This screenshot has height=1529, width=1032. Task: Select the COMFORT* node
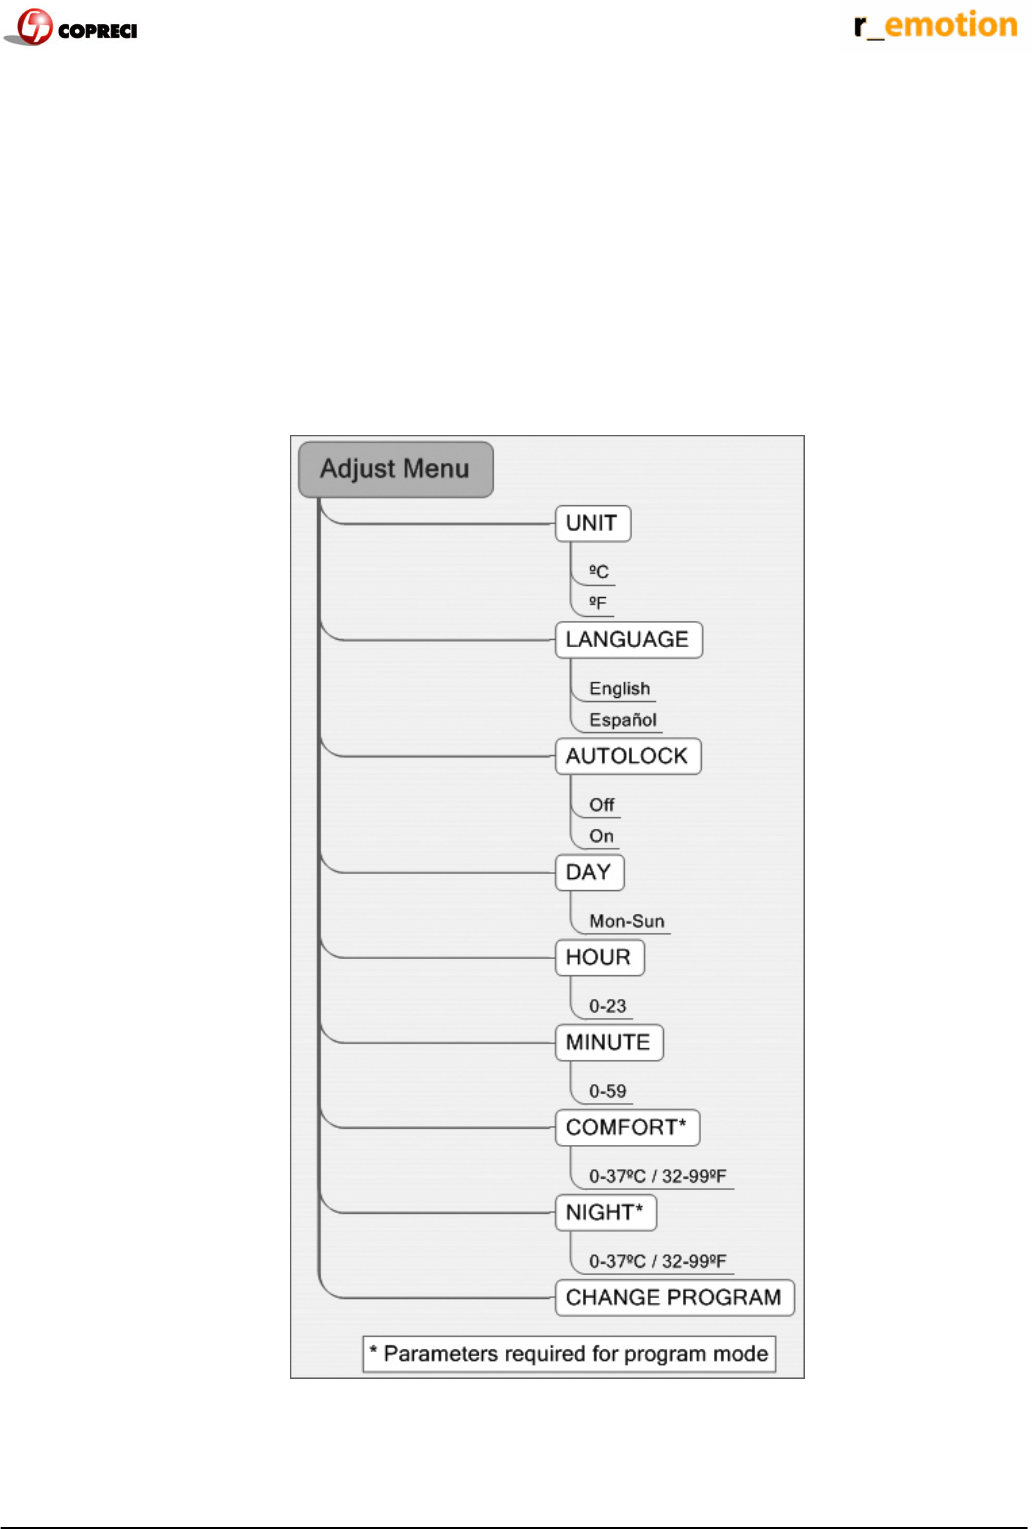pos(626,1127)
